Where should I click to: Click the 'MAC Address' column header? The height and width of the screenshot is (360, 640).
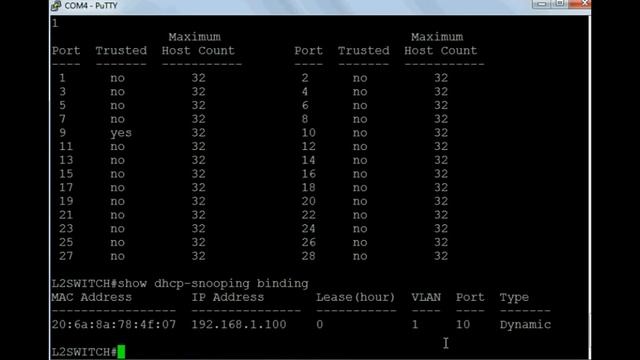point(92,297)
